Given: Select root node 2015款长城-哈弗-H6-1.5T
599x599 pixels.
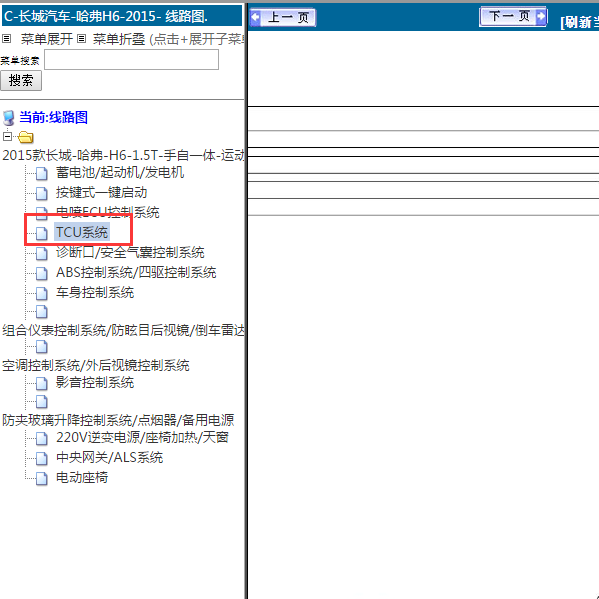Looking at the screenshot, I should (123, 155).
